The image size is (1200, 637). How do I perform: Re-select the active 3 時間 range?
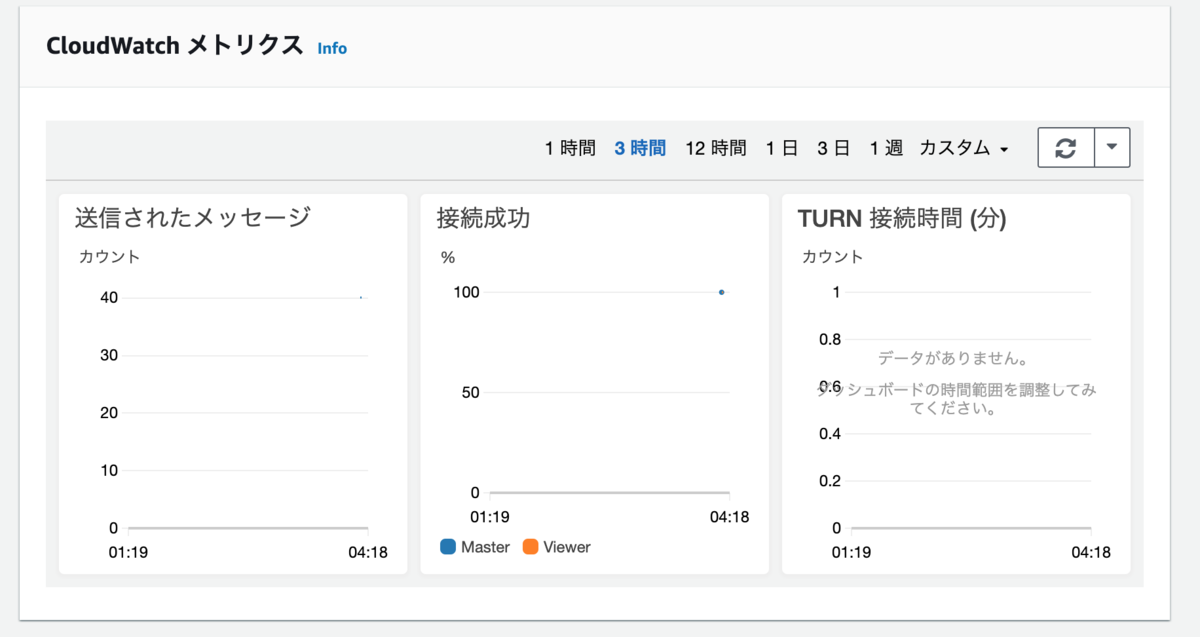[639, 146]
